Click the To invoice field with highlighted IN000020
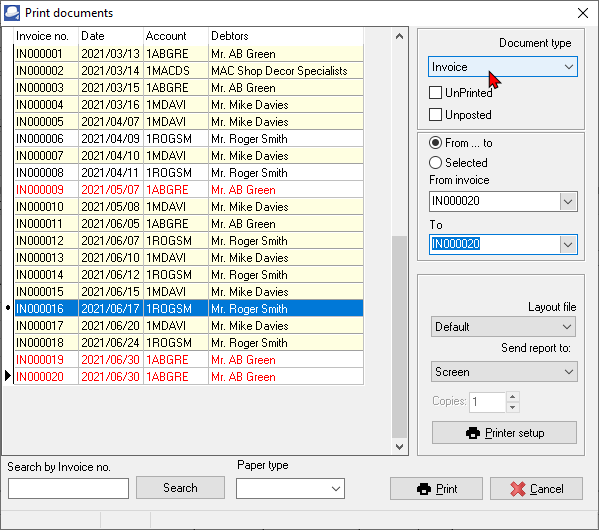Screen dimensions: 599x530 pyautogui.click(x=494, y=244)
